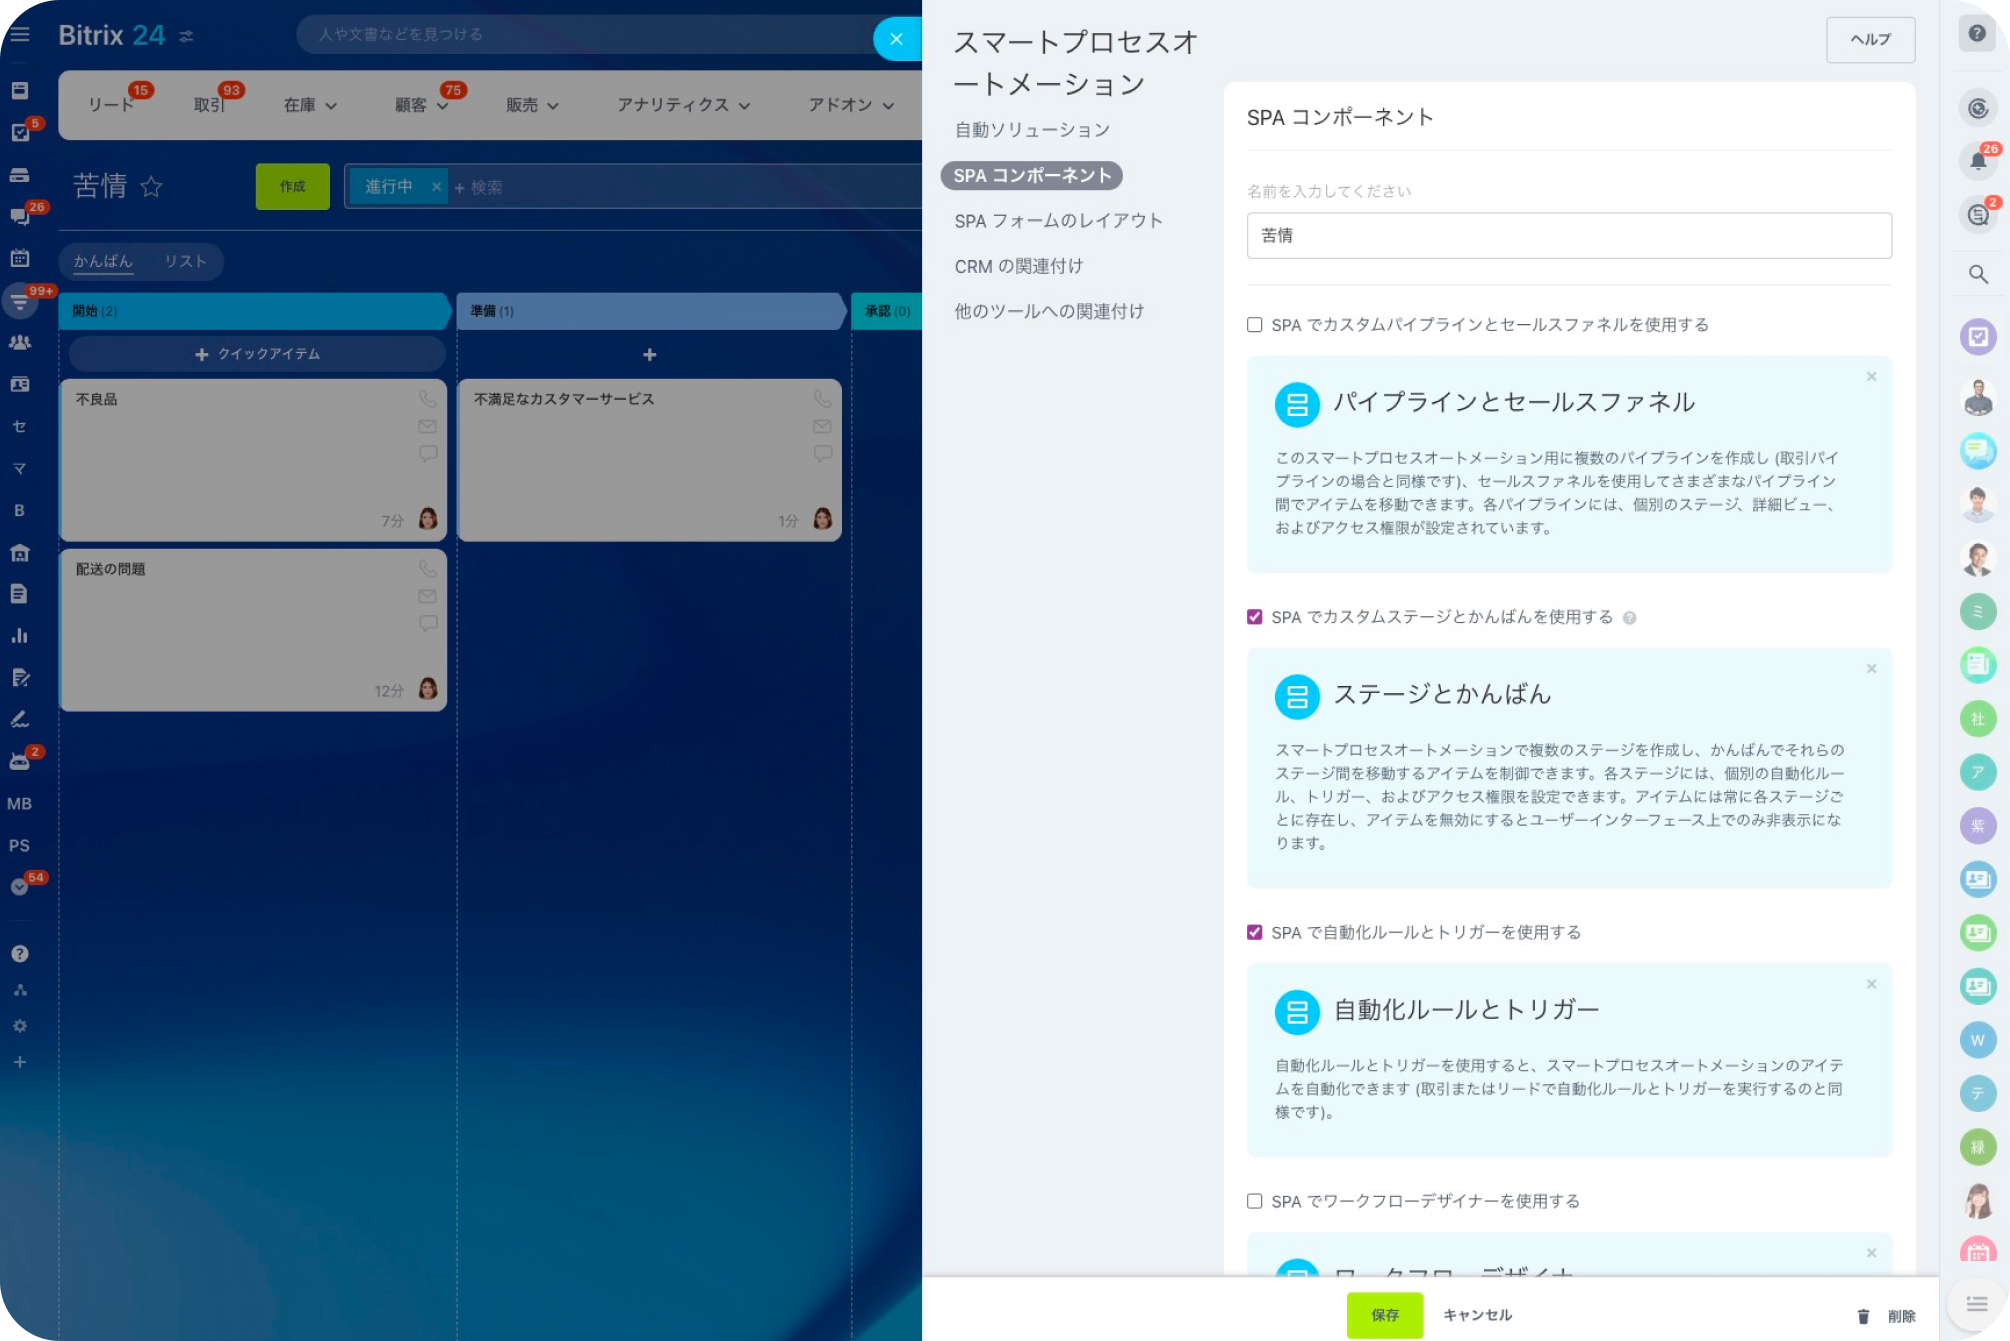Open the hamburger menu at top left
Image resolution: width=2010 pixels, height=1341 pixels.
tap(20, 35)
